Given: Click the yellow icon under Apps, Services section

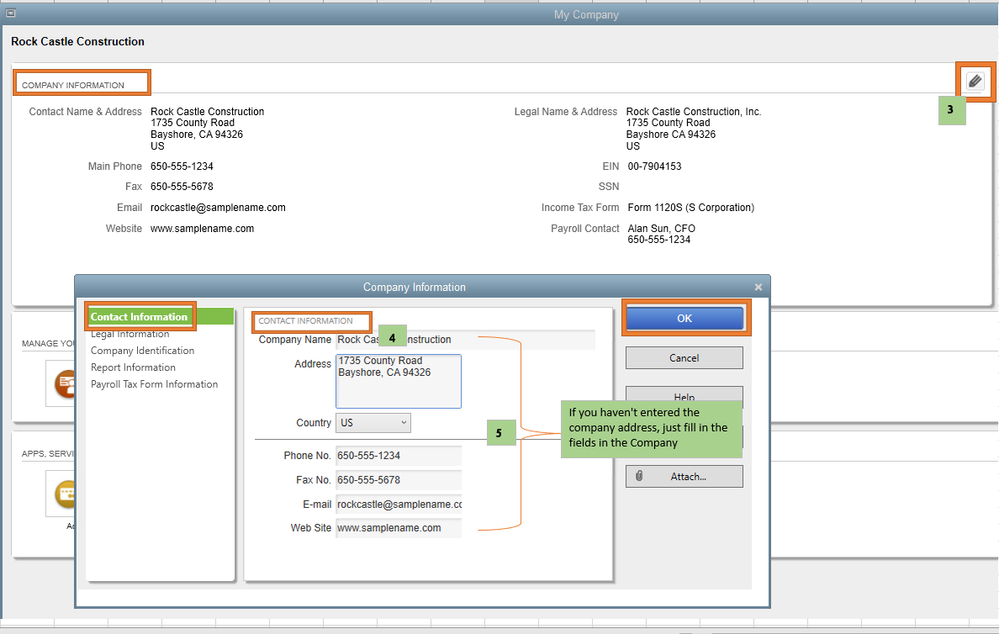Looking at the screenshot, I should [66, 494].
